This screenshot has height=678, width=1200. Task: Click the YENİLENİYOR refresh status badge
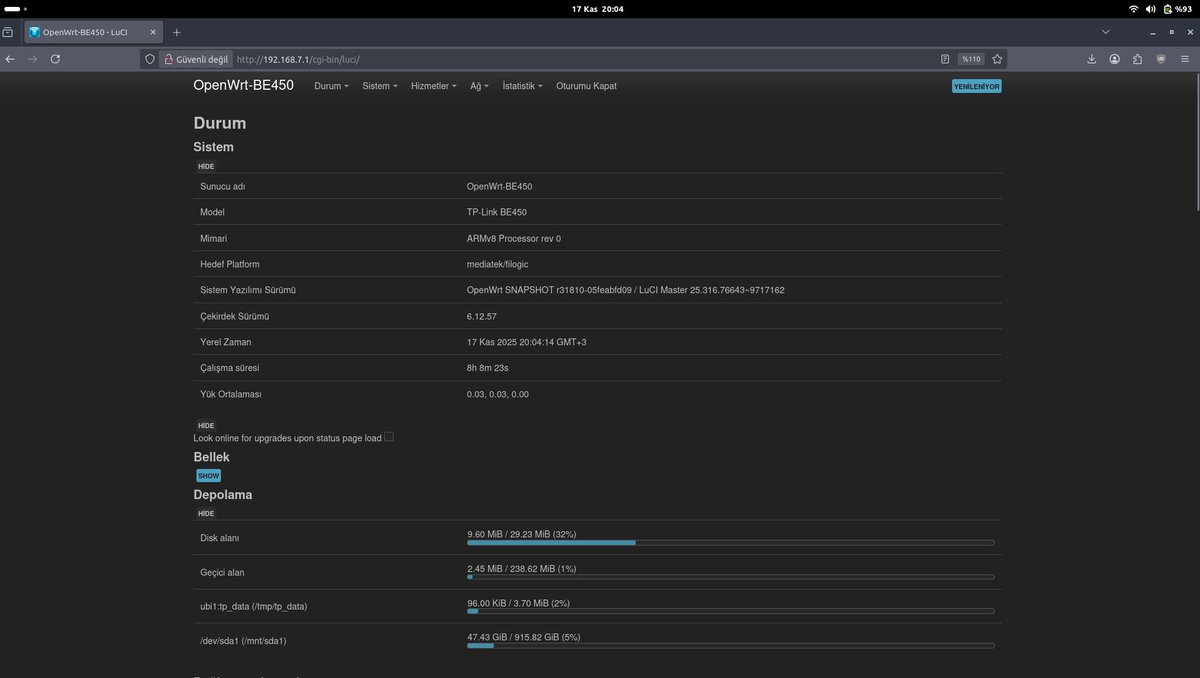tap(976, 86)
